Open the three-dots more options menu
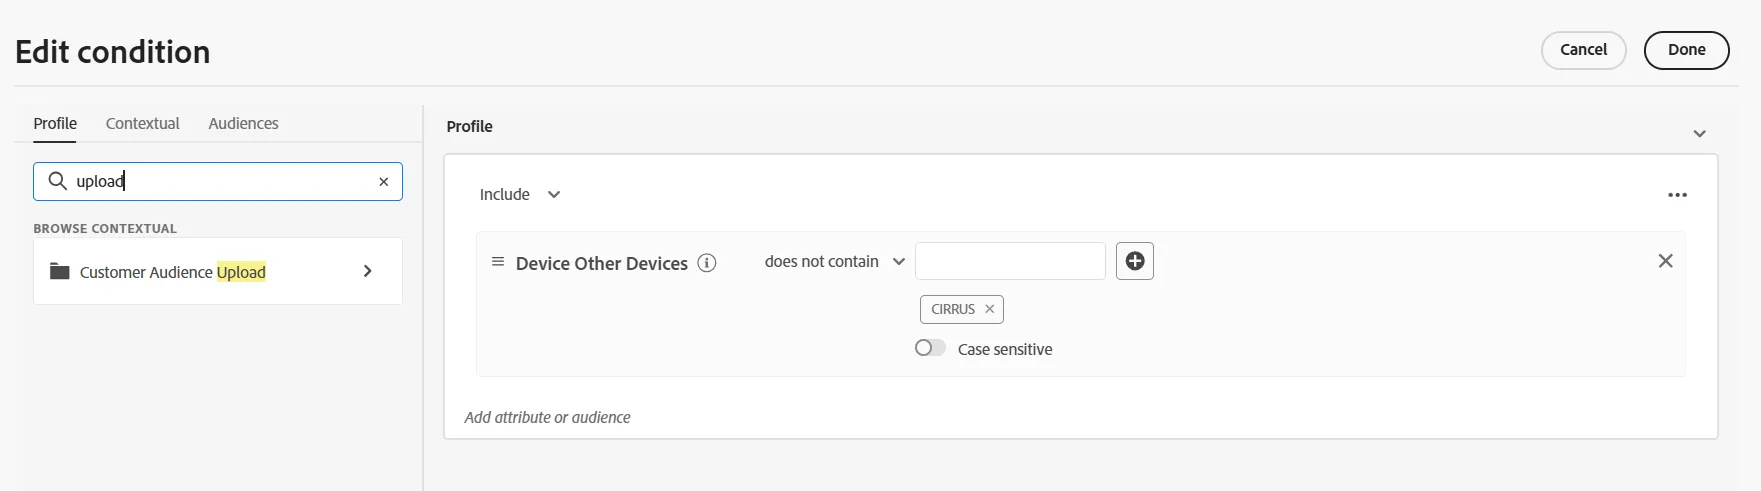This screenshot has height=491, width=1761. click(x=1678, y=195)
